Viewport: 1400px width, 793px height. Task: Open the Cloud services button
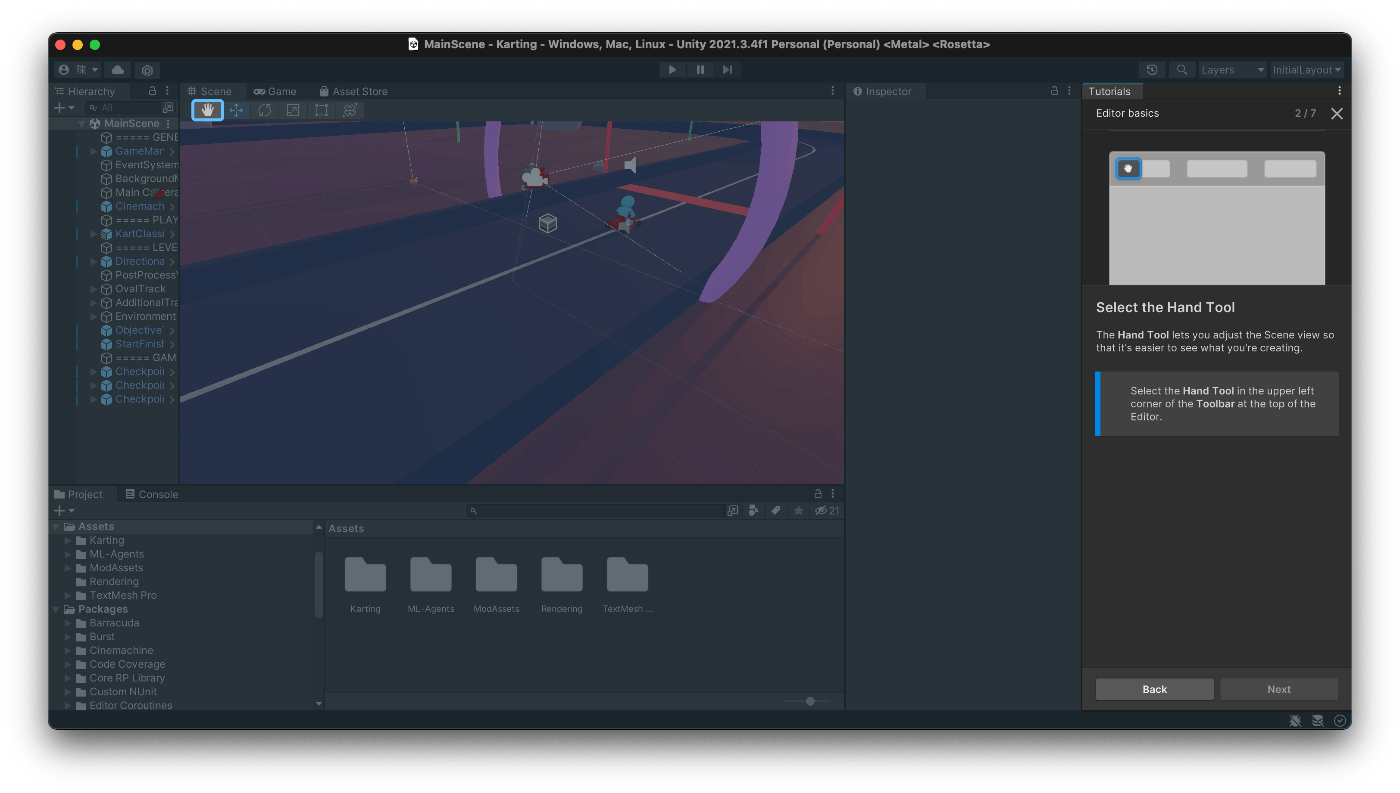tap(118, 70)
